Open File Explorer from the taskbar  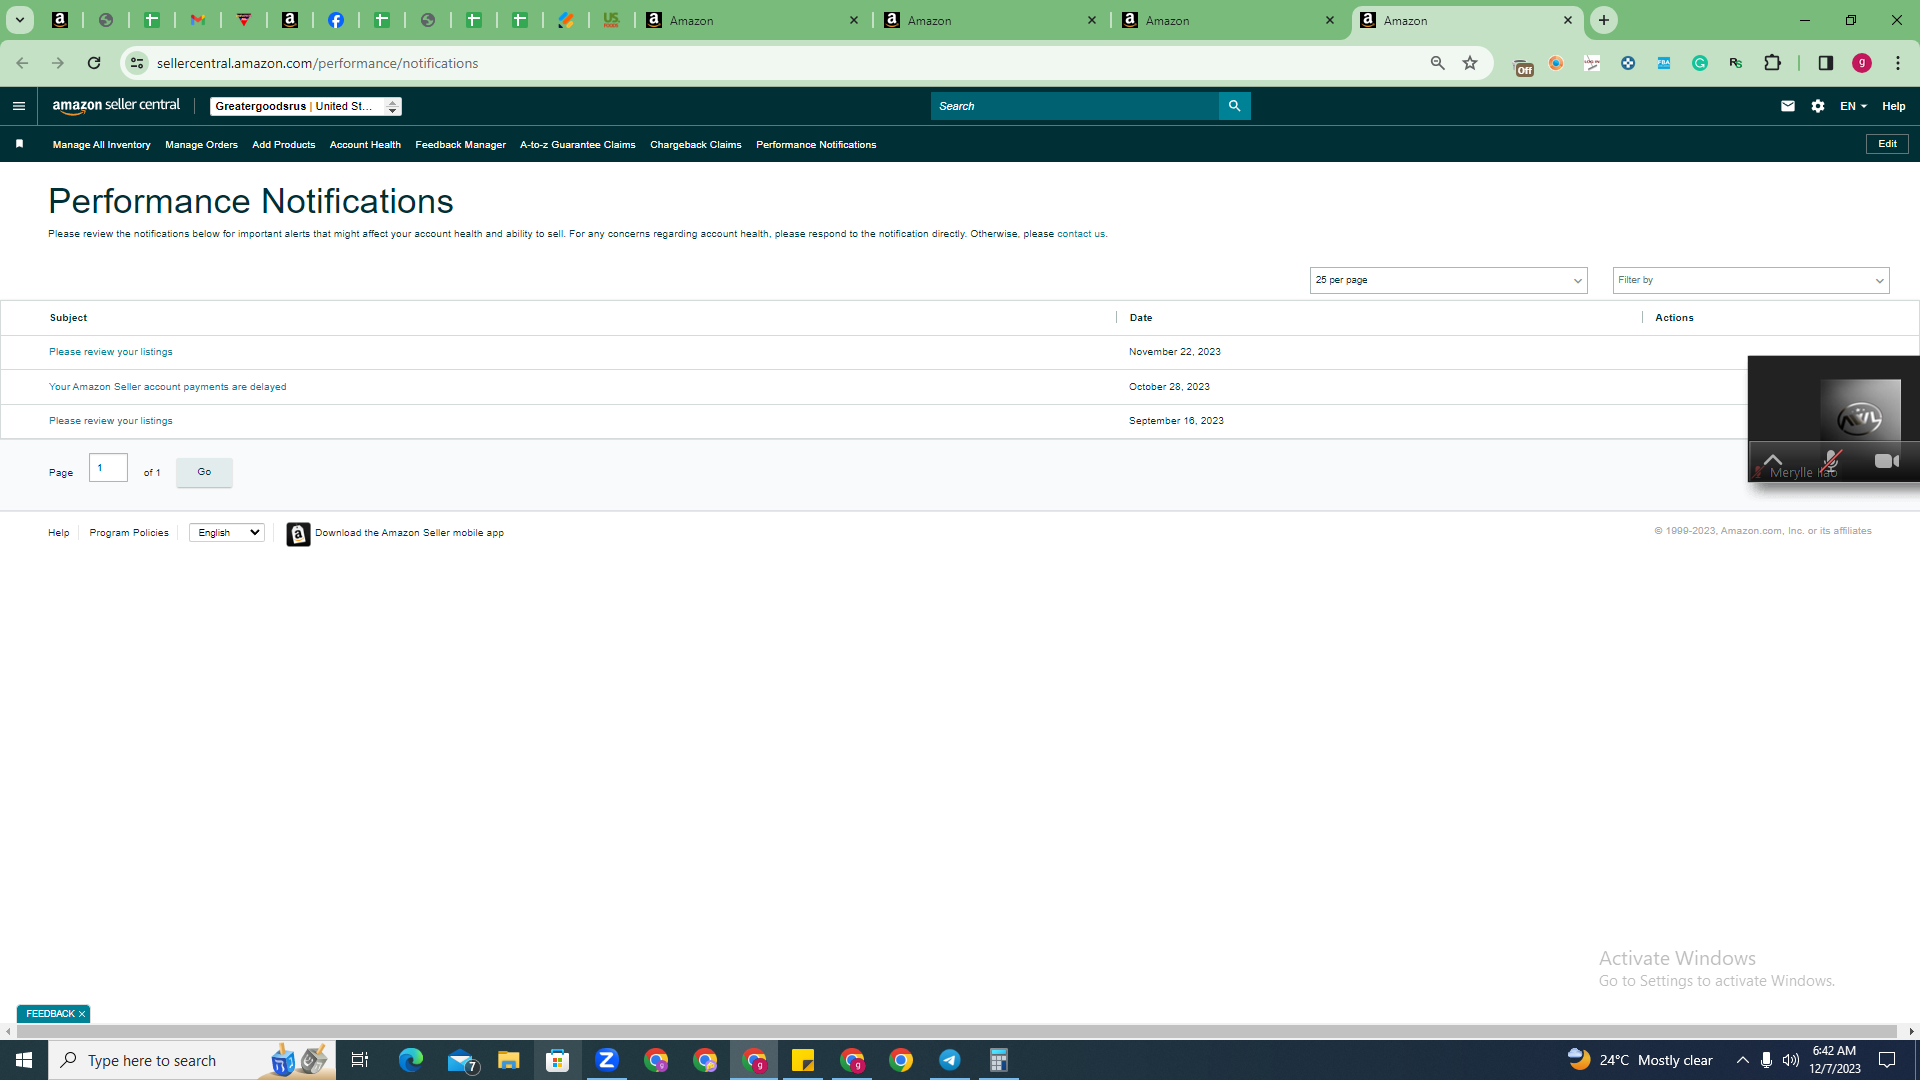509,1060
